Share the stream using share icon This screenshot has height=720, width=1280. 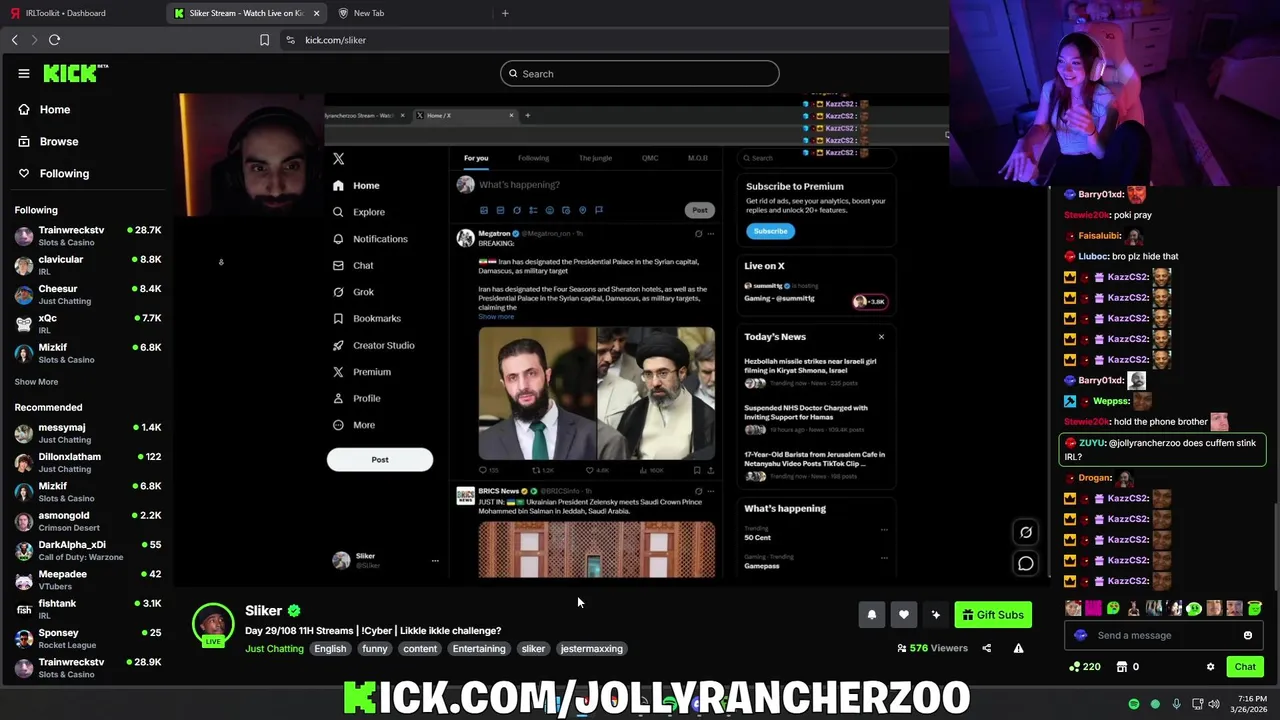[987, 648]
